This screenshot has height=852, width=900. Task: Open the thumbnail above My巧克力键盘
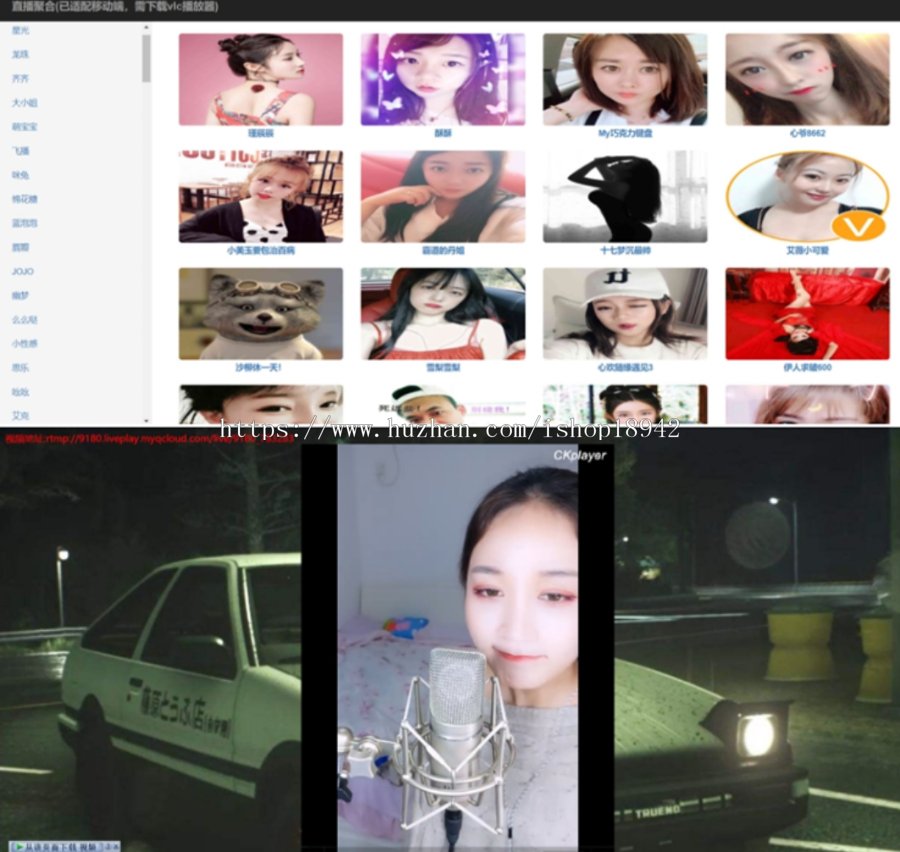(625, 79)
